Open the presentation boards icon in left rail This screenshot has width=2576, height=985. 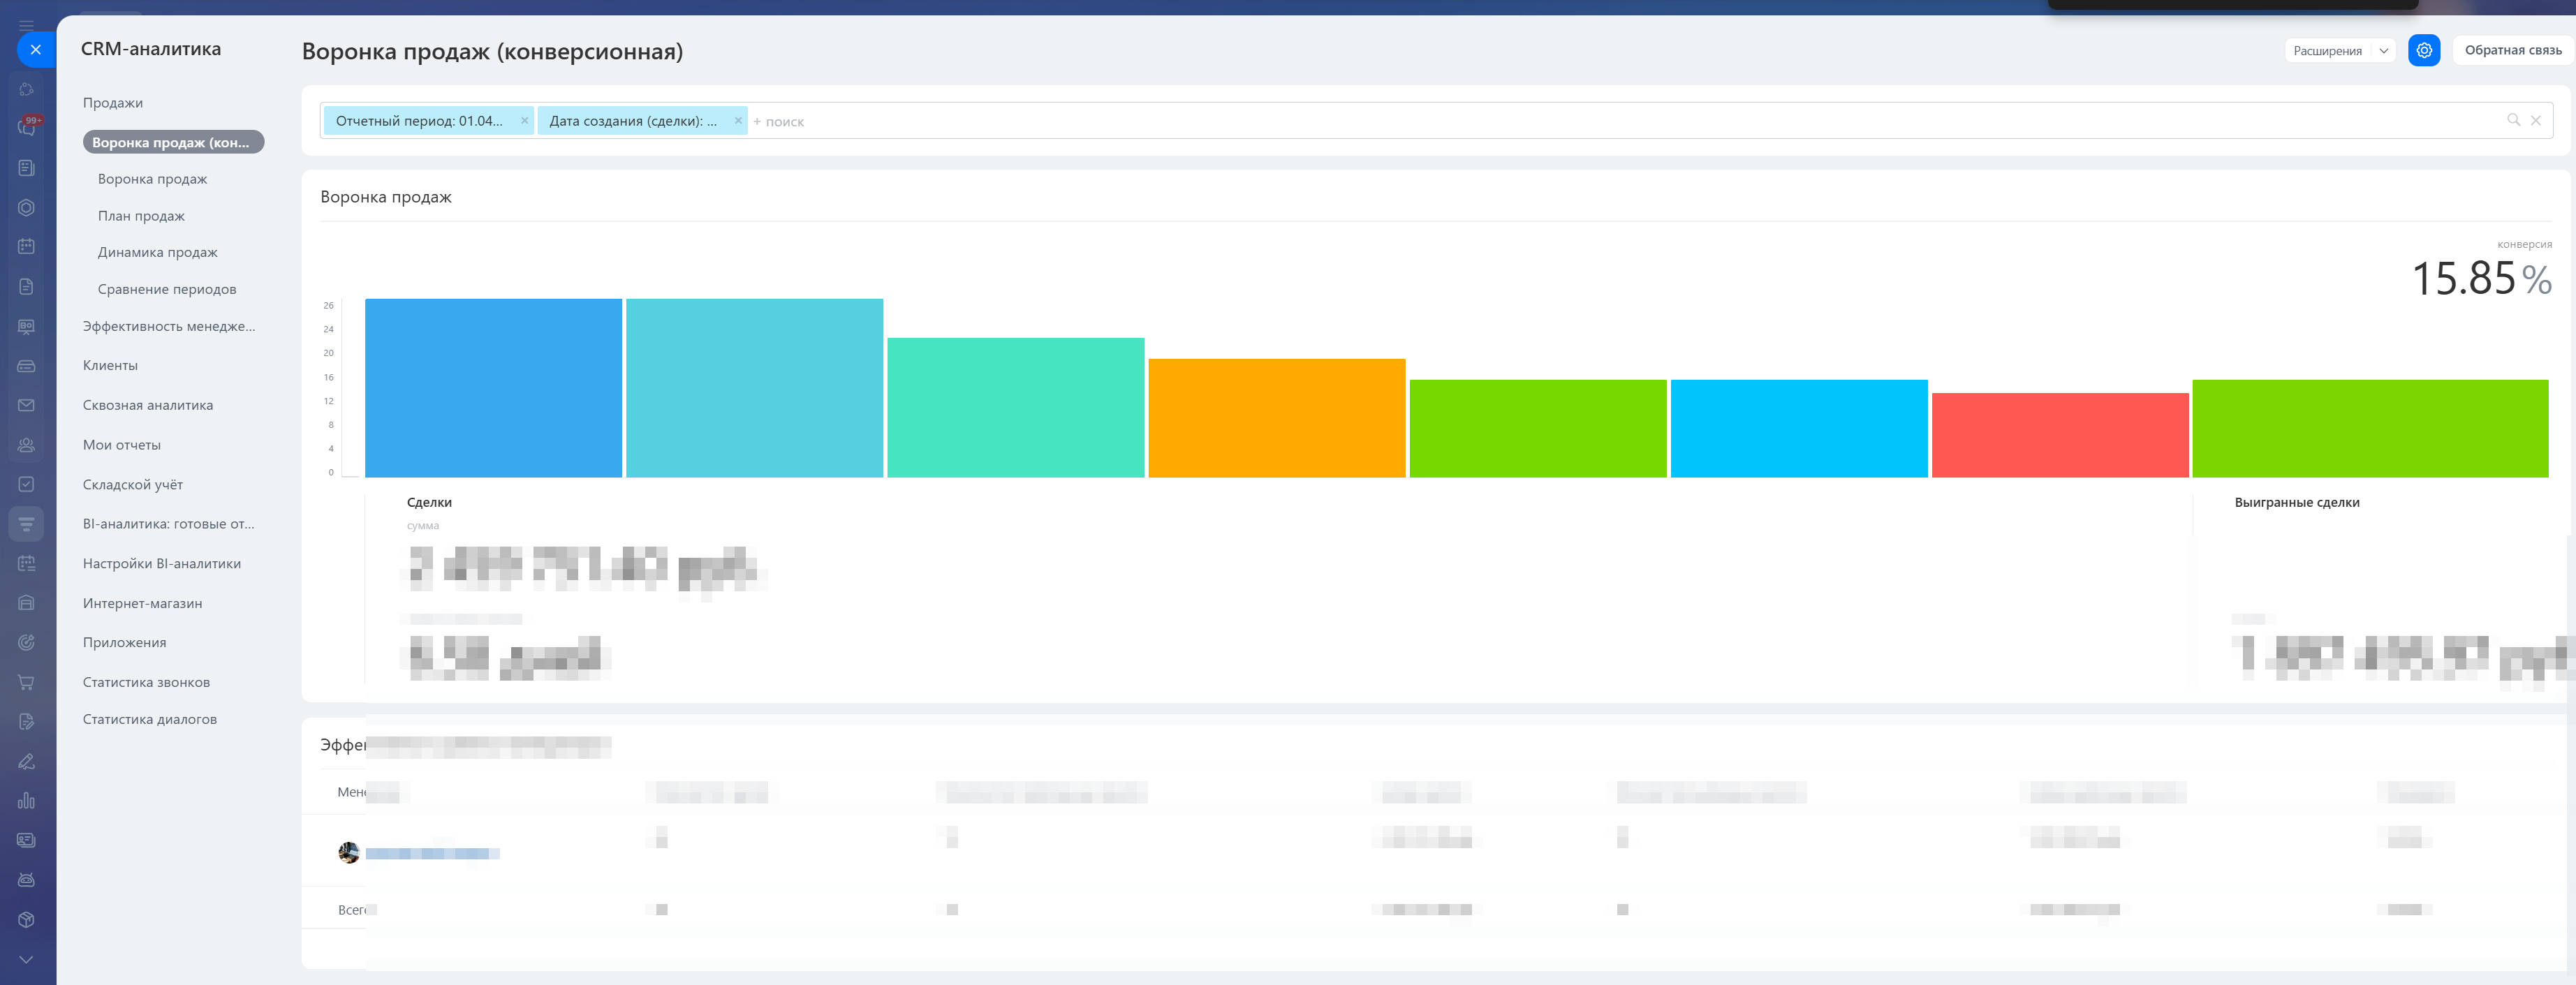[x=26, y=326]
